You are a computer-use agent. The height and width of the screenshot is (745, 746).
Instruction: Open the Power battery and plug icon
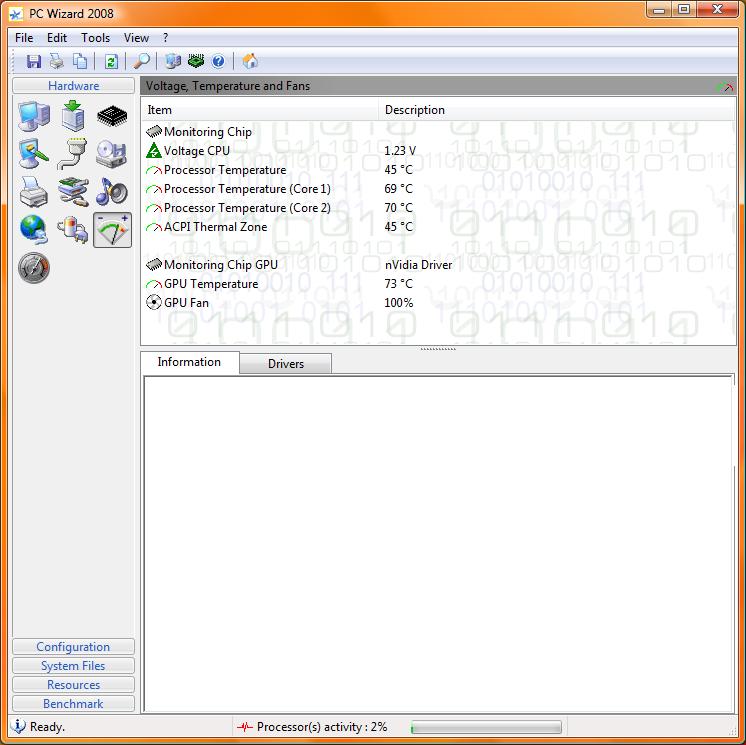[73, 230]
